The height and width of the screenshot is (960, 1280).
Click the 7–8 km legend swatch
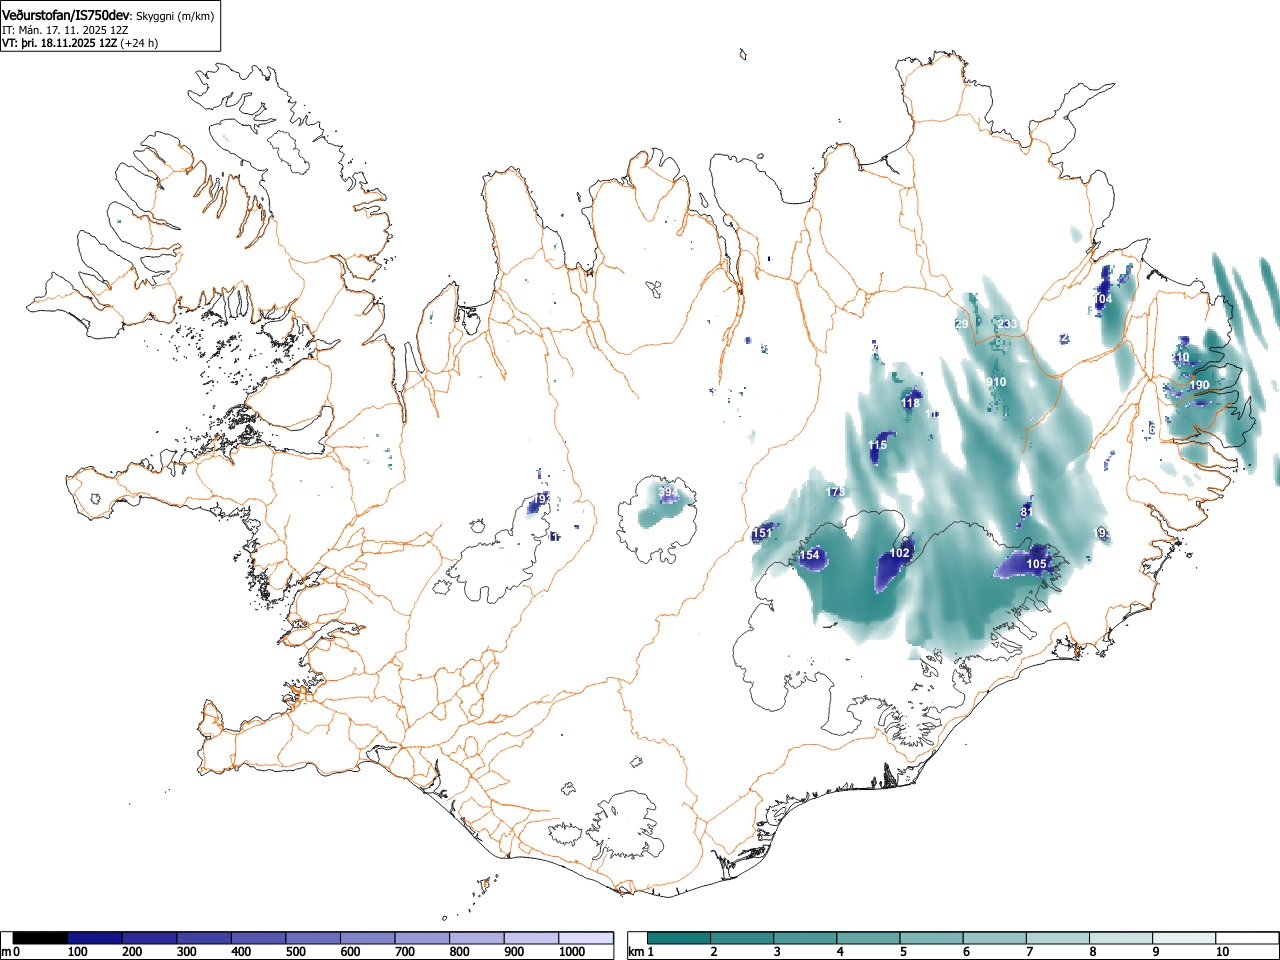1058,938
